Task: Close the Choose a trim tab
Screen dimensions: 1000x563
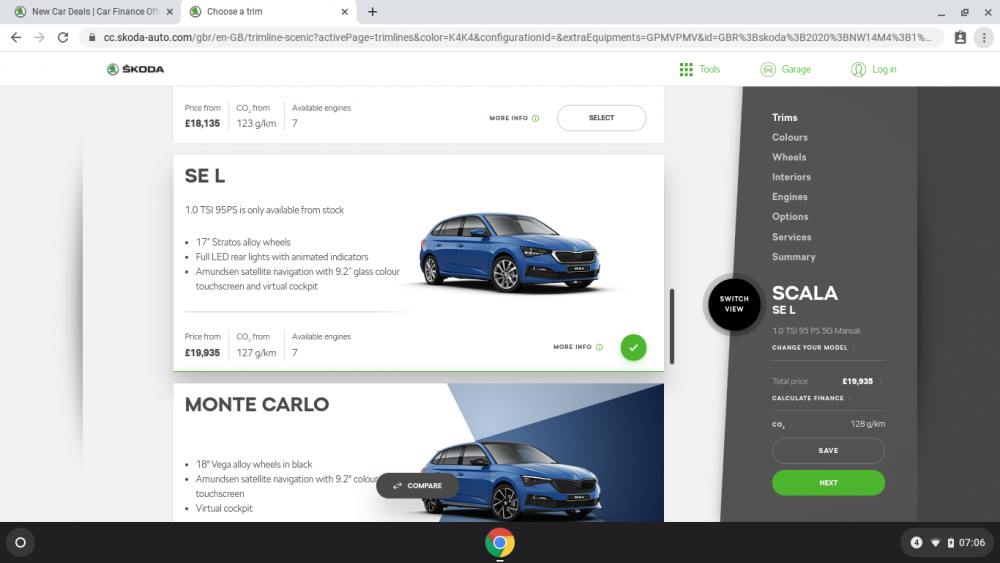Action: pyautogui.click(x=344, y=11)
